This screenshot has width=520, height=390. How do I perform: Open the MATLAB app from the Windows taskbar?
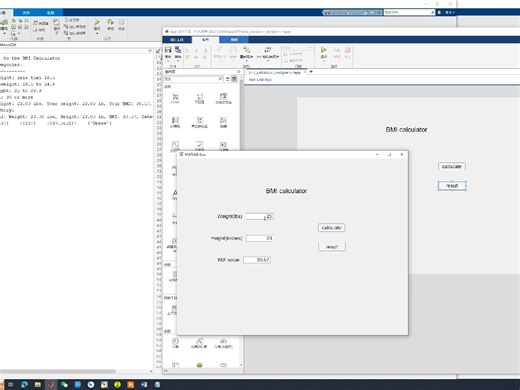click(x=51, y=384)
